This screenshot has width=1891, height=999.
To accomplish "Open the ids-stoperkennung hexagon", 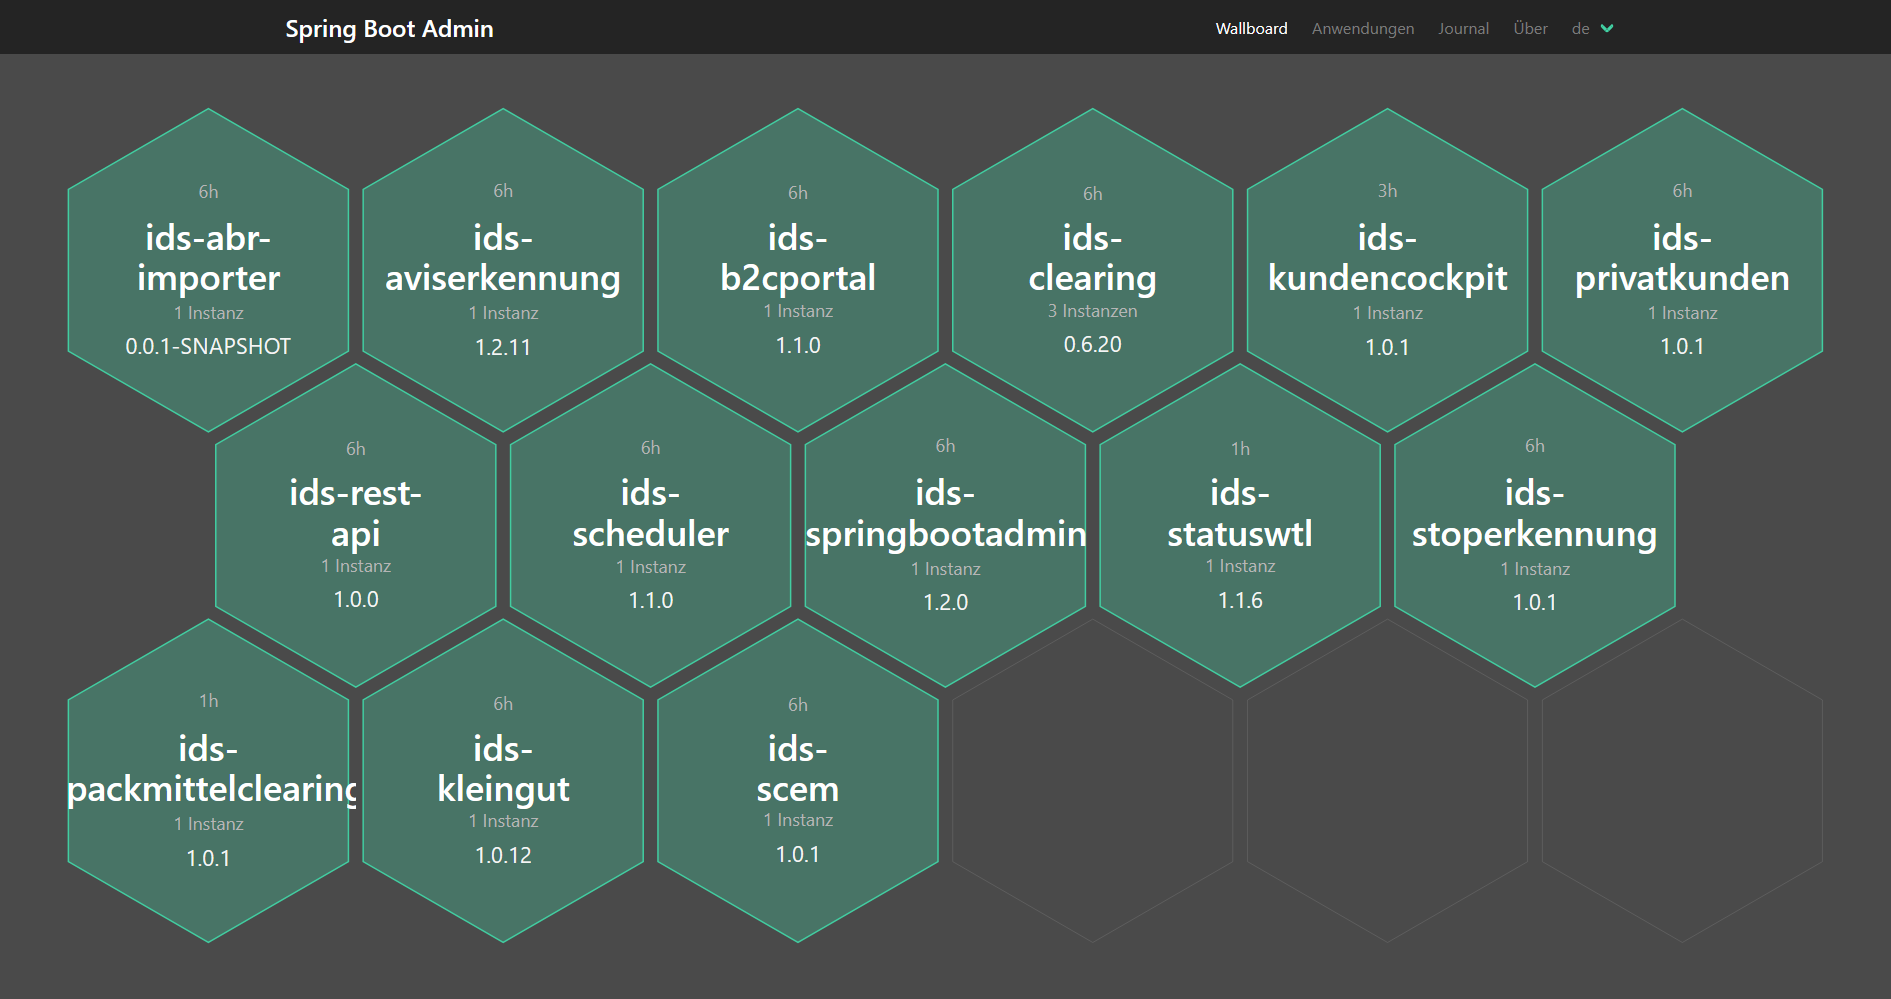I will click(1535, 525).
